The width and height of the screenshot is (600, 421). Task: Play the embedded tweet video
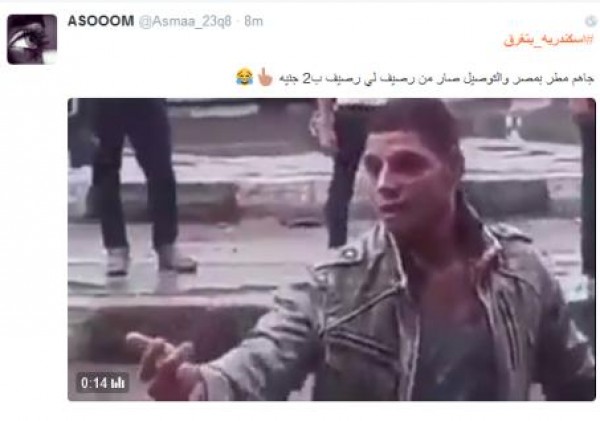(x=332, y=250)
